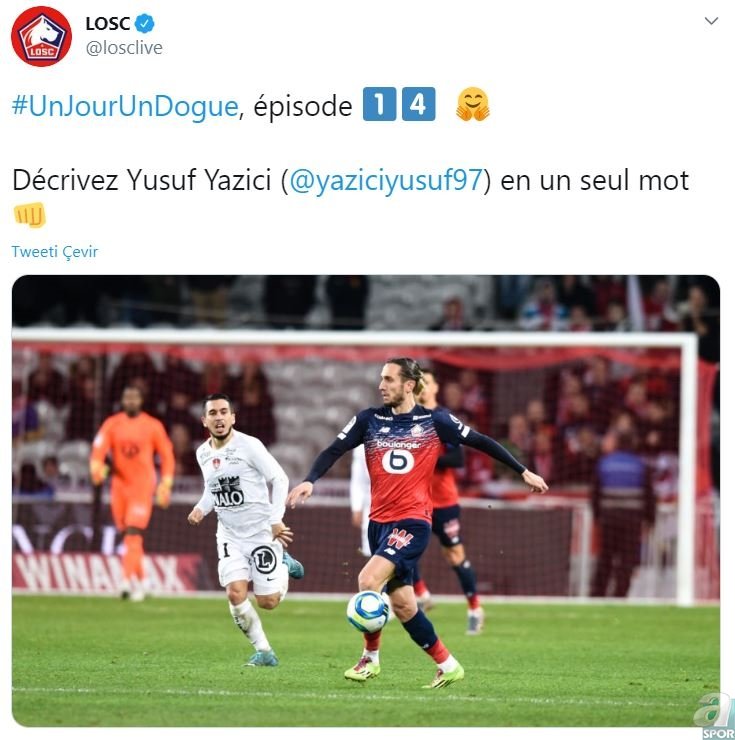This screenshot has width=735, height=740.
Task: Click the keycap number 4 emoji
Action: tap(418, 104)
